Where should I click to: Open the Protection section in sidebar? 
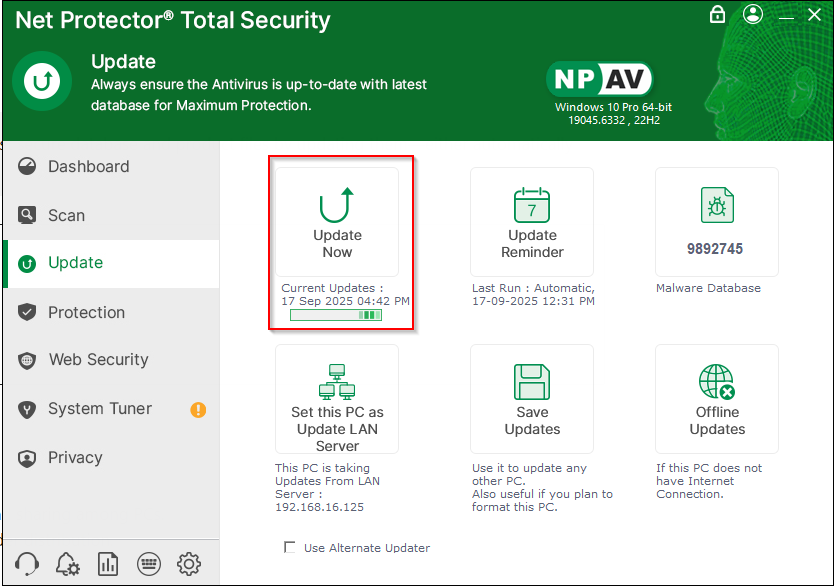click(86, 312)
